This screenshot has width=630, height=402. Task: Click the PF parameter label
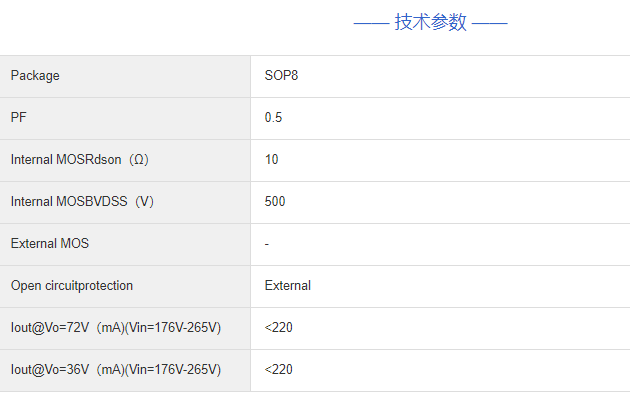pos(18,118)
